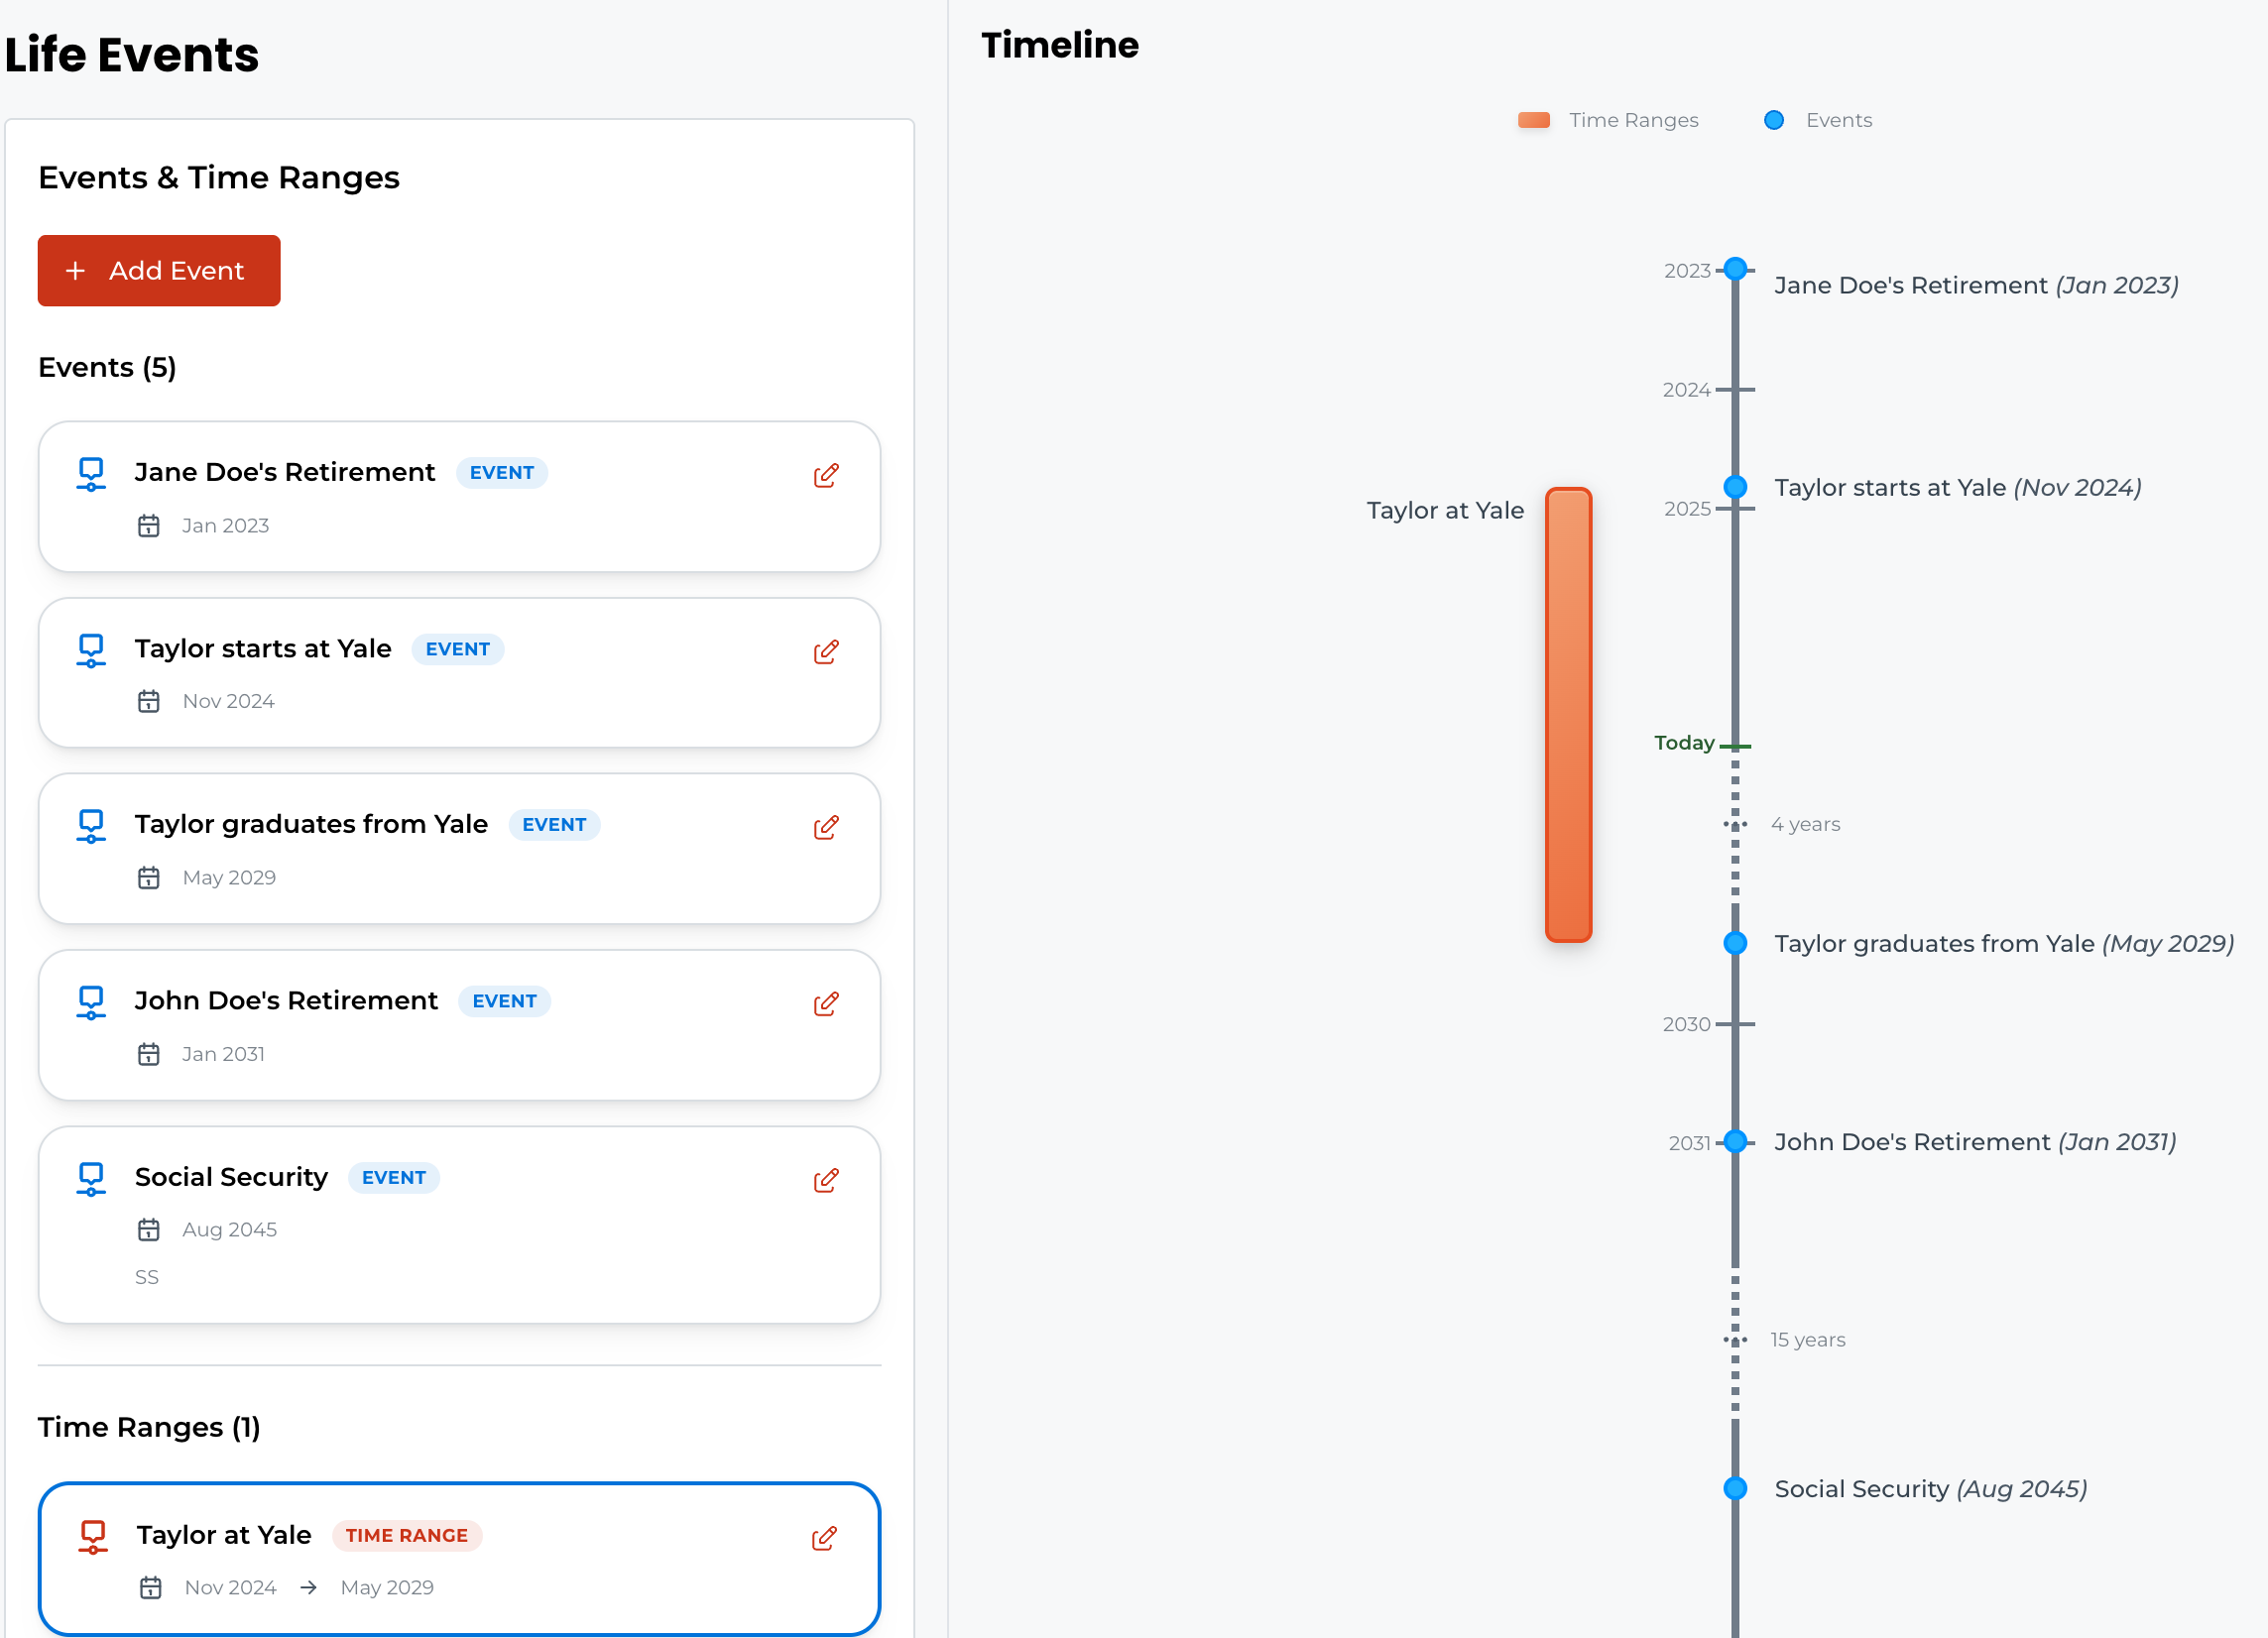Expand the 15 years collapsed gap
The height and width of the screenshot is (1638, 2268).
coord(1735,1340)
